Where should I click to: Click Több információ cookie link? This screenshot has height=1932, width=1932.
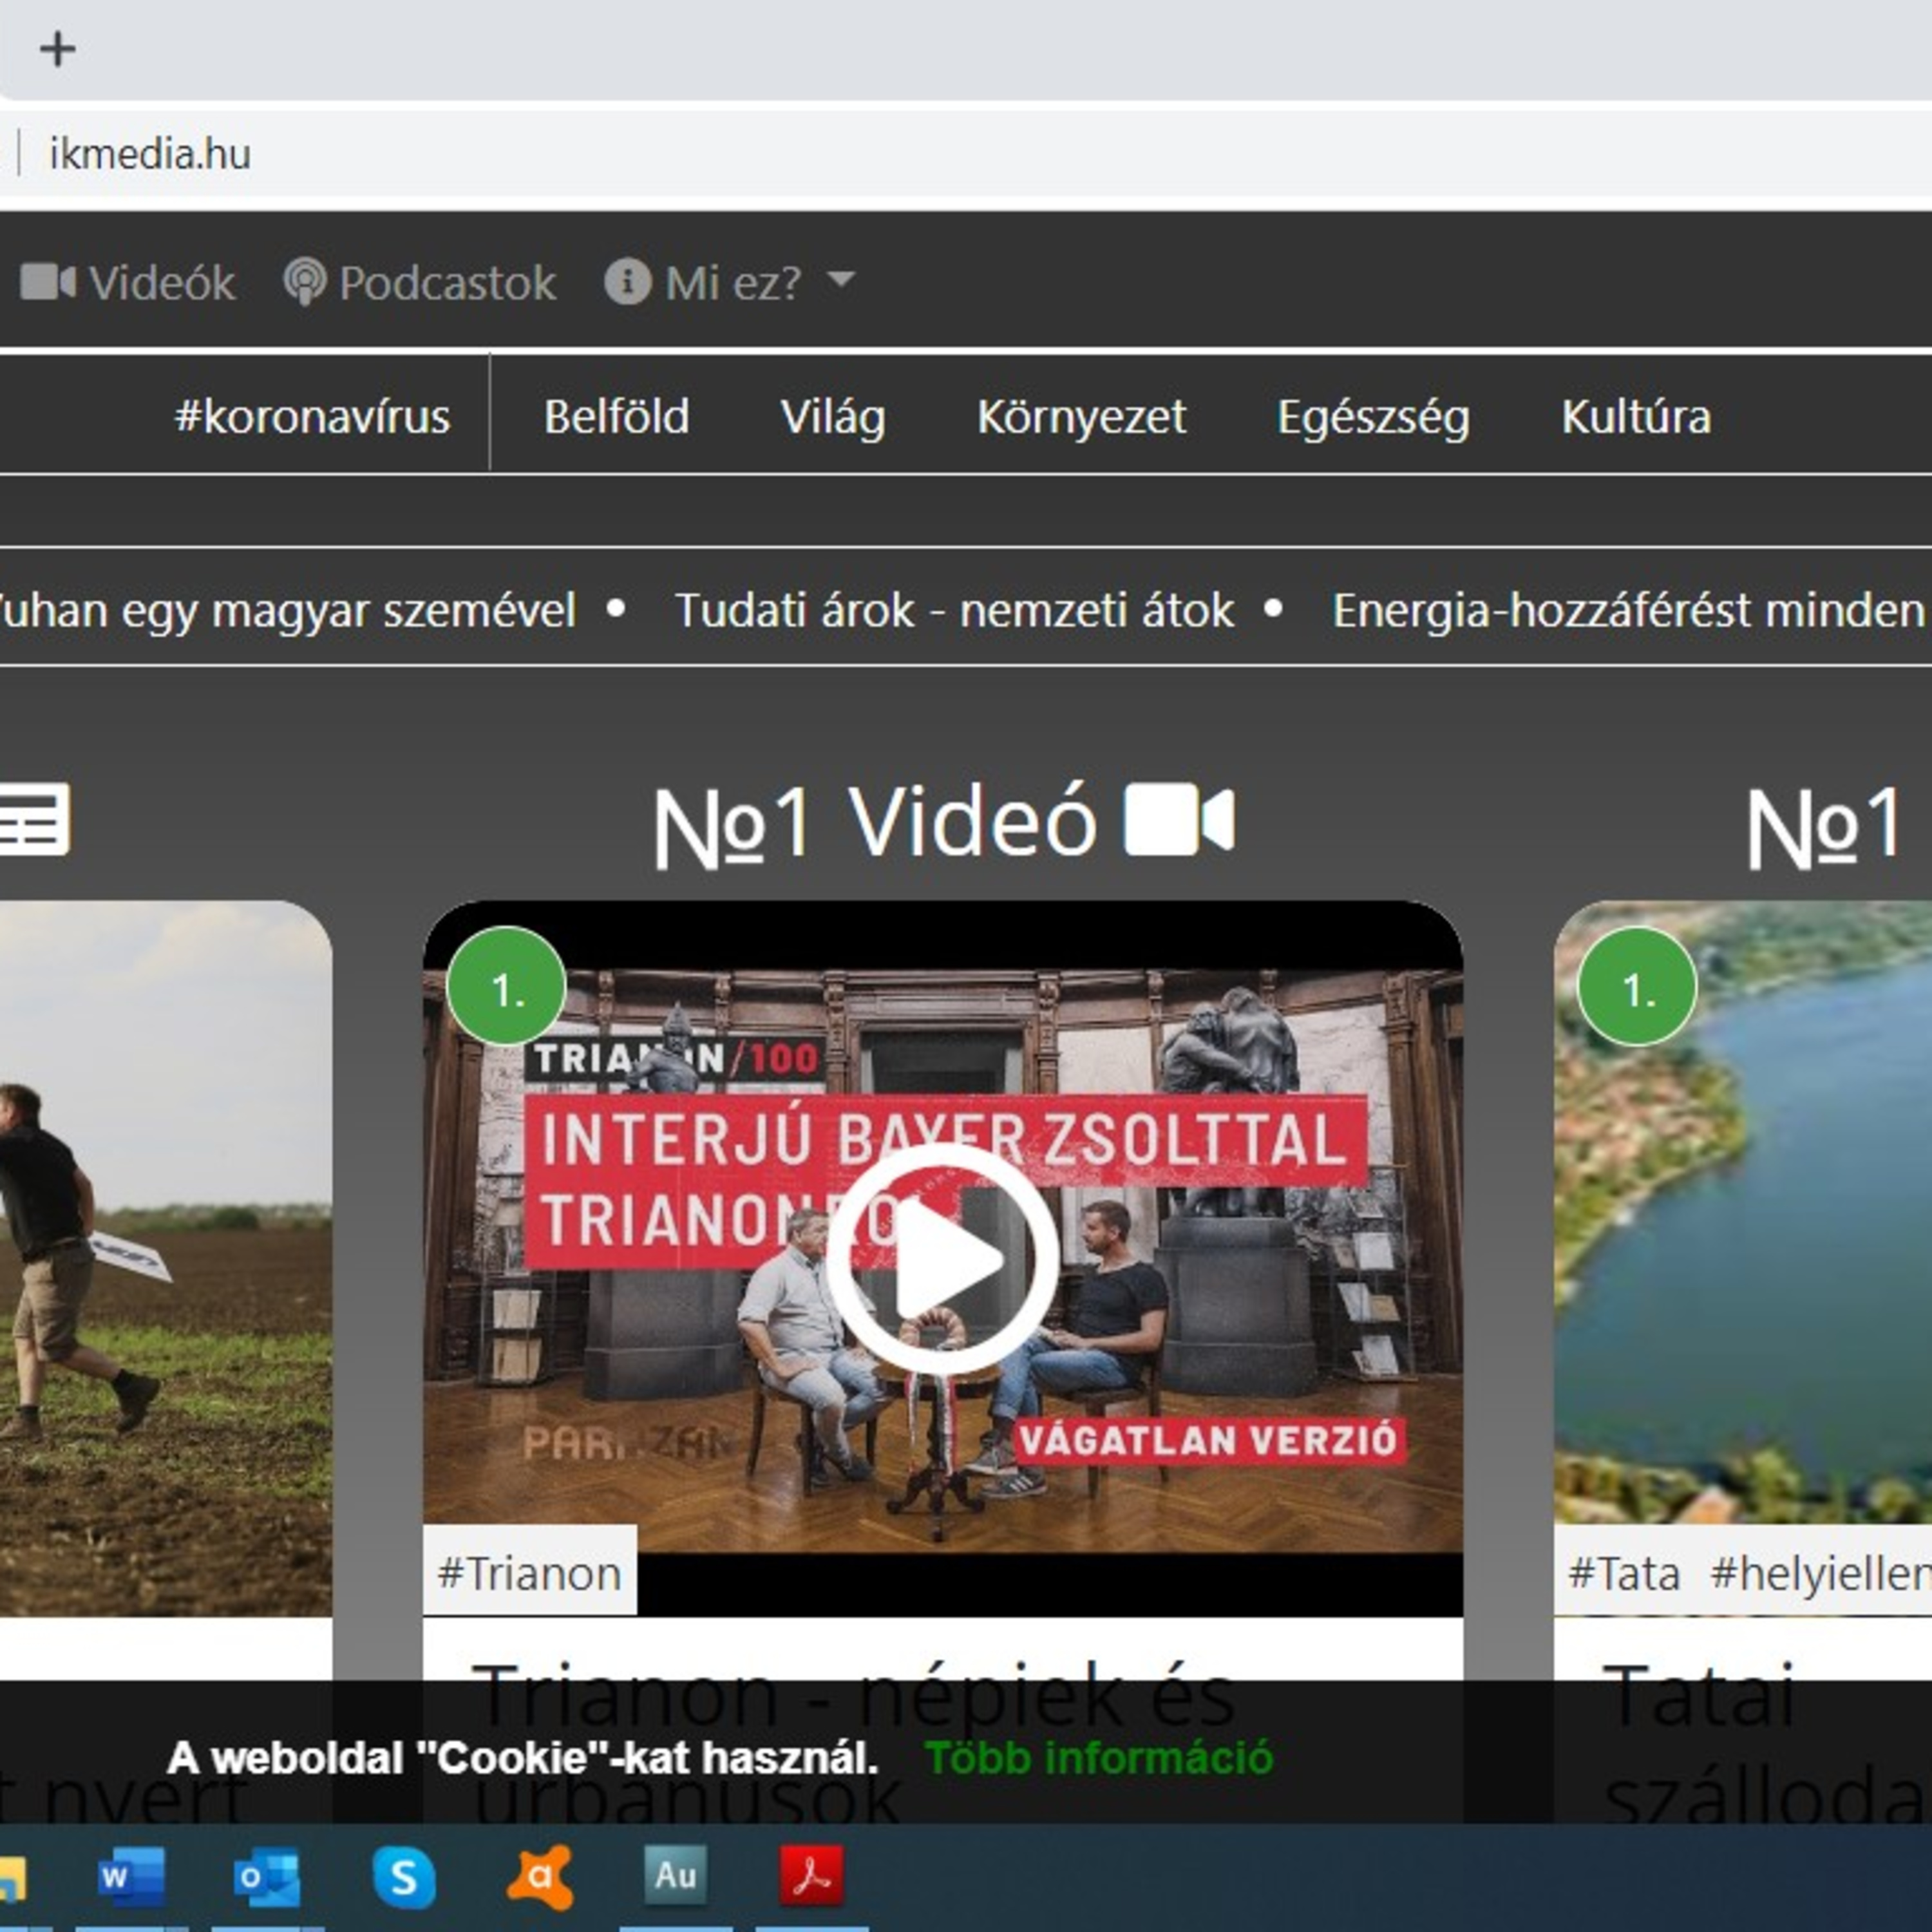1099,1758
